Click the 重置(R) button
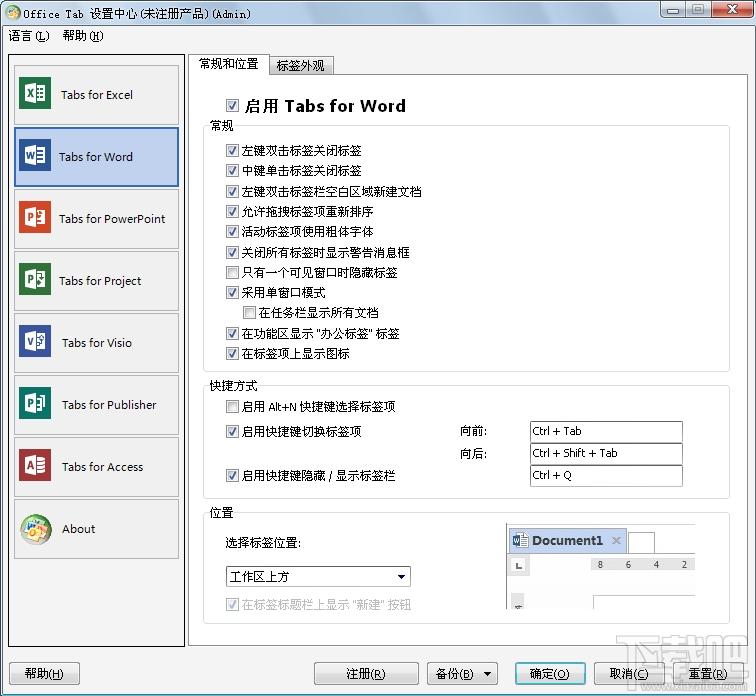Screen dimensions: 756x696 pyautogui.click(x=708, y=673)
